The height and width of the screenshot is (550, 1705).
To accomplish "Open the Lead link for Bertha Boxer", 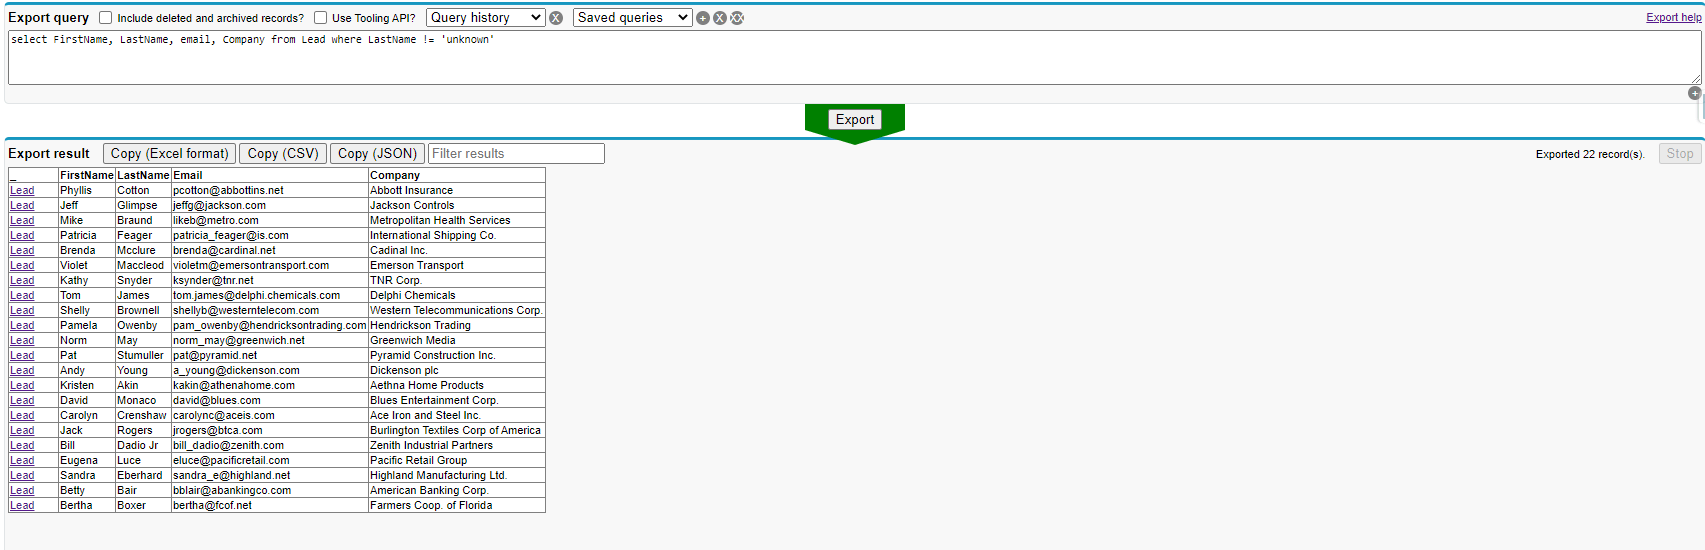I will (x=22, y=506).
